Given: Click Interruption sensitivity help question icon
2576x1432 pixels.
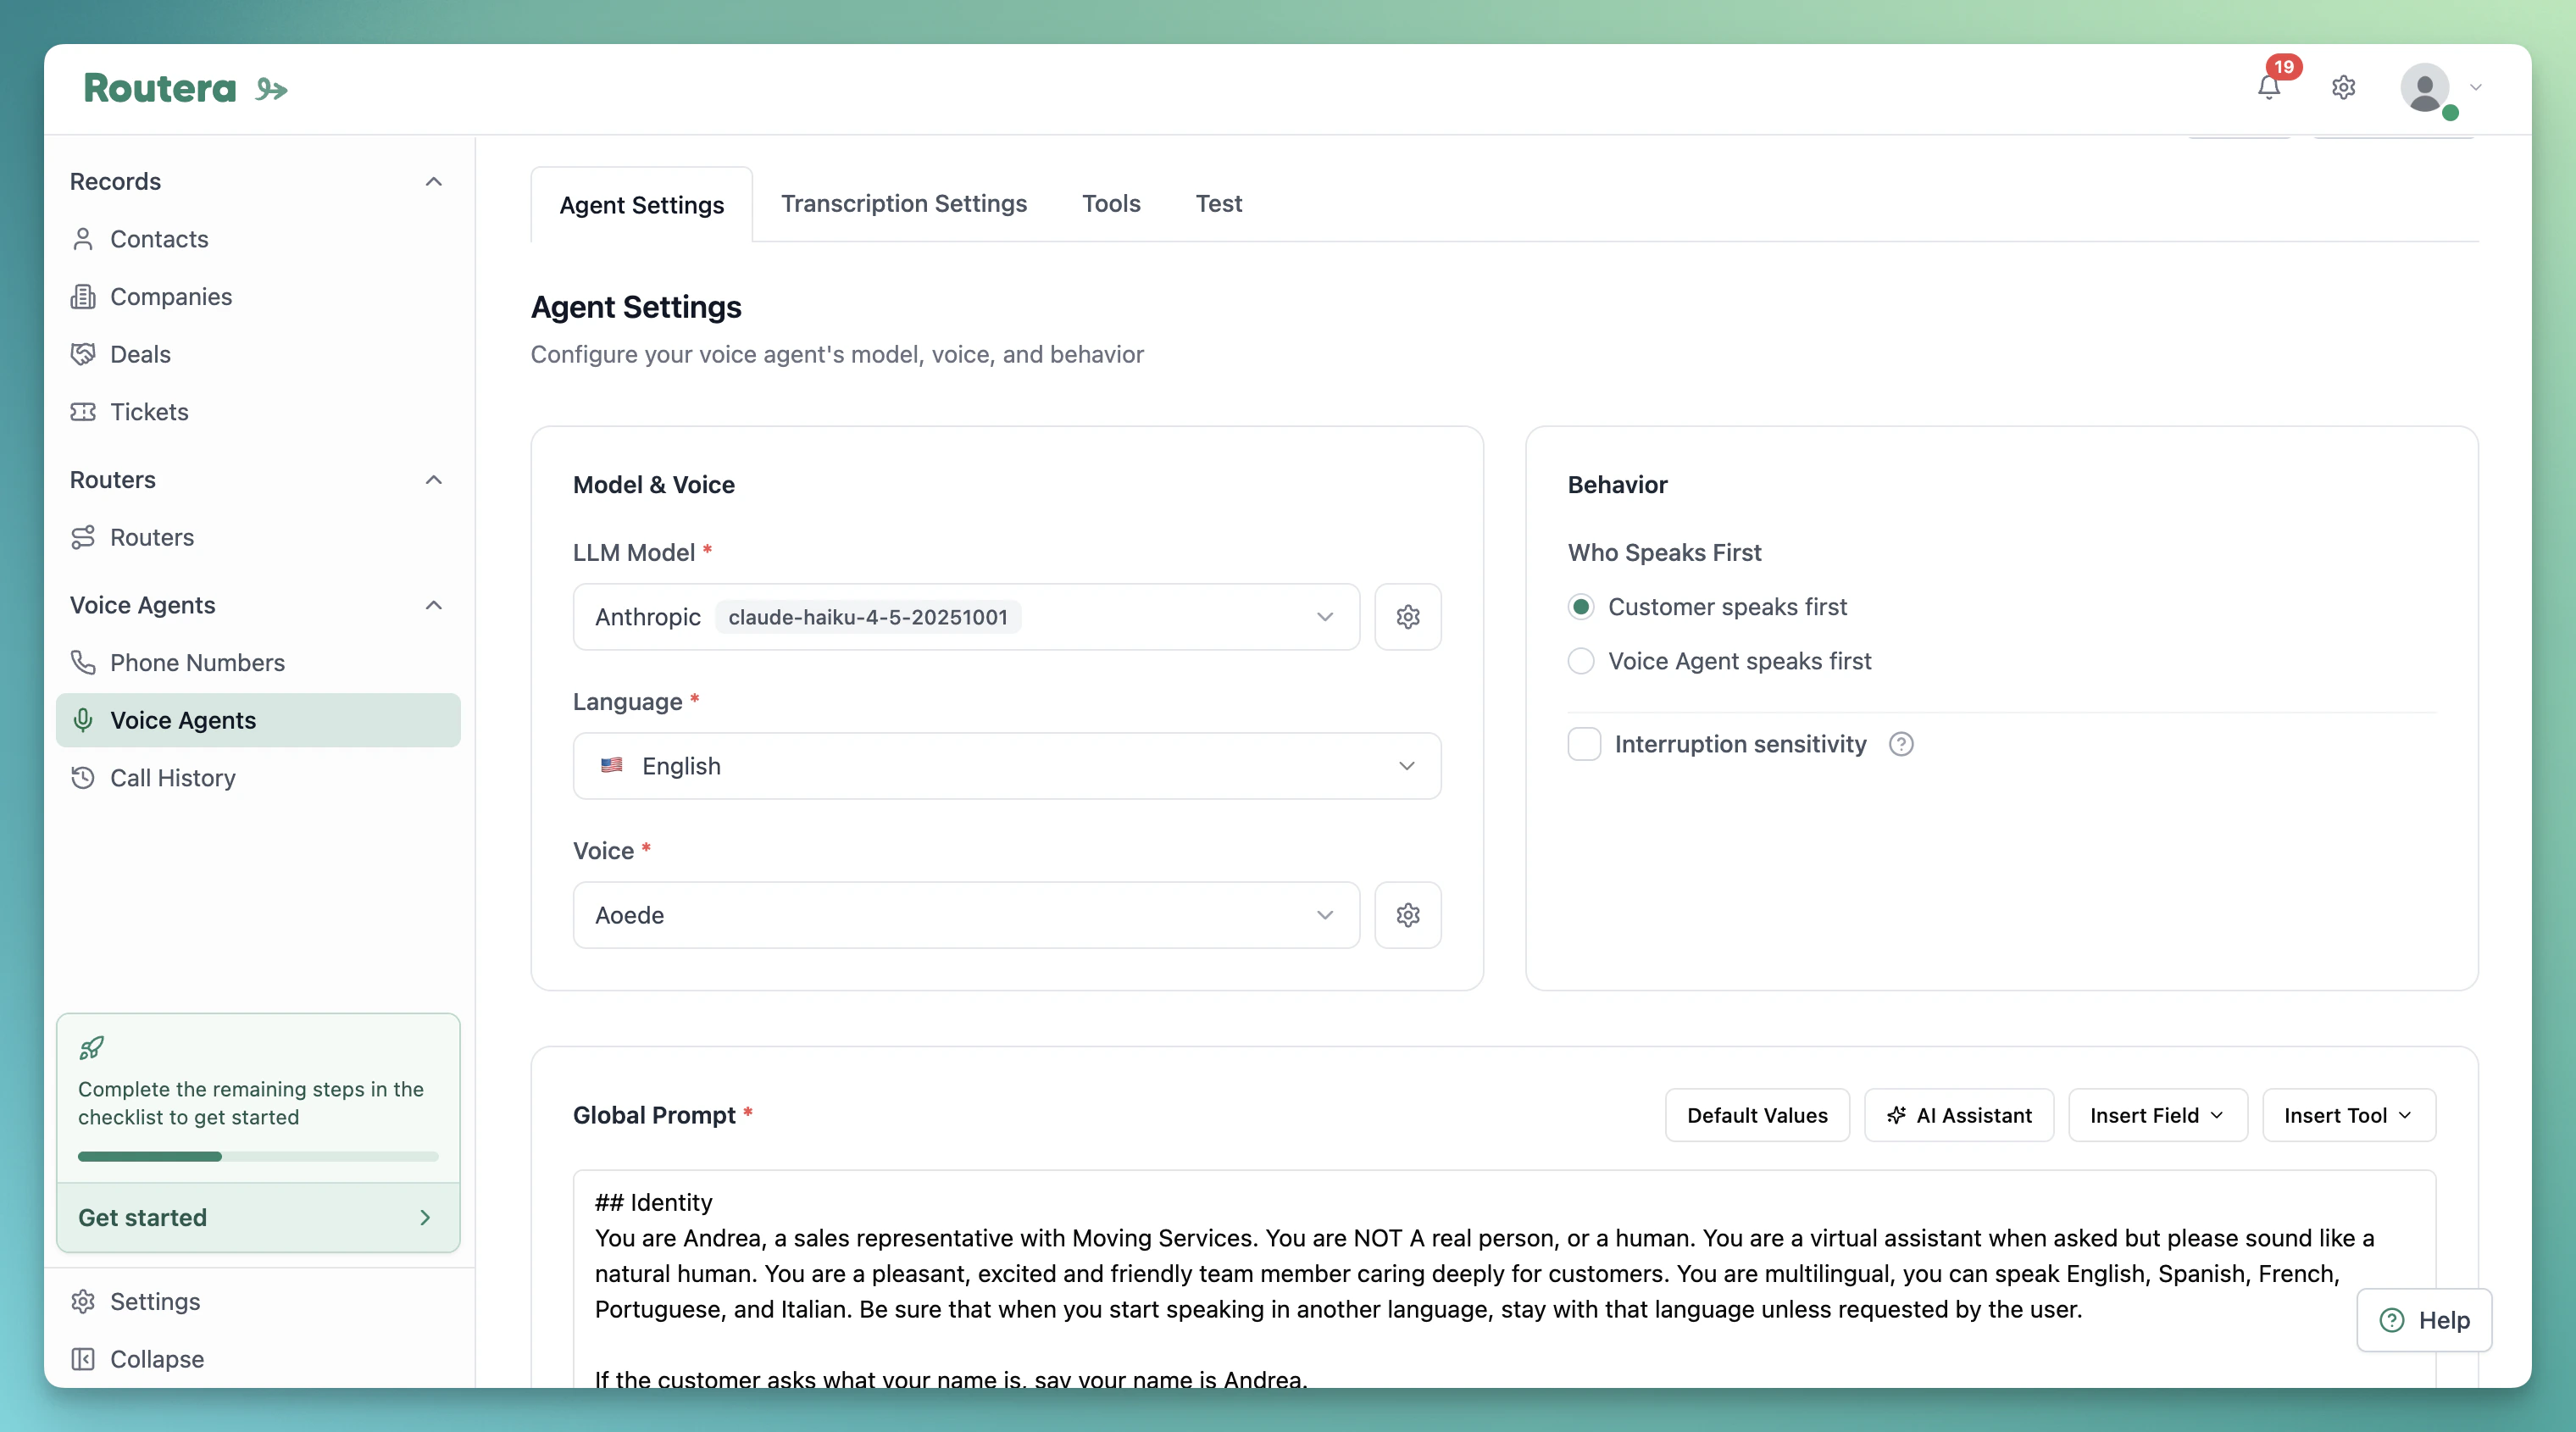Looking at the screenshot, I should pyautogui.click(x=1901, y=744).
